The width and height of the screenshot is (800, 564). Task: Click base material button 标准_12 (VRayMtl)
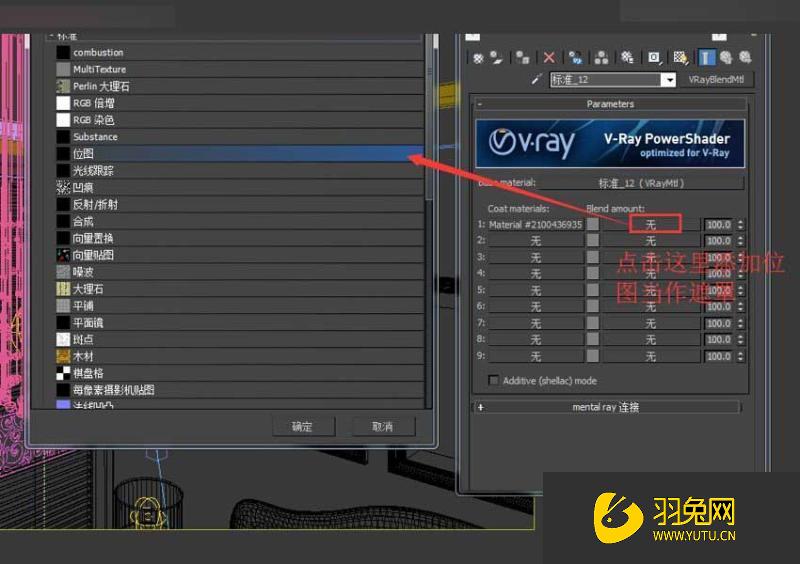click(x=641, y=183)
